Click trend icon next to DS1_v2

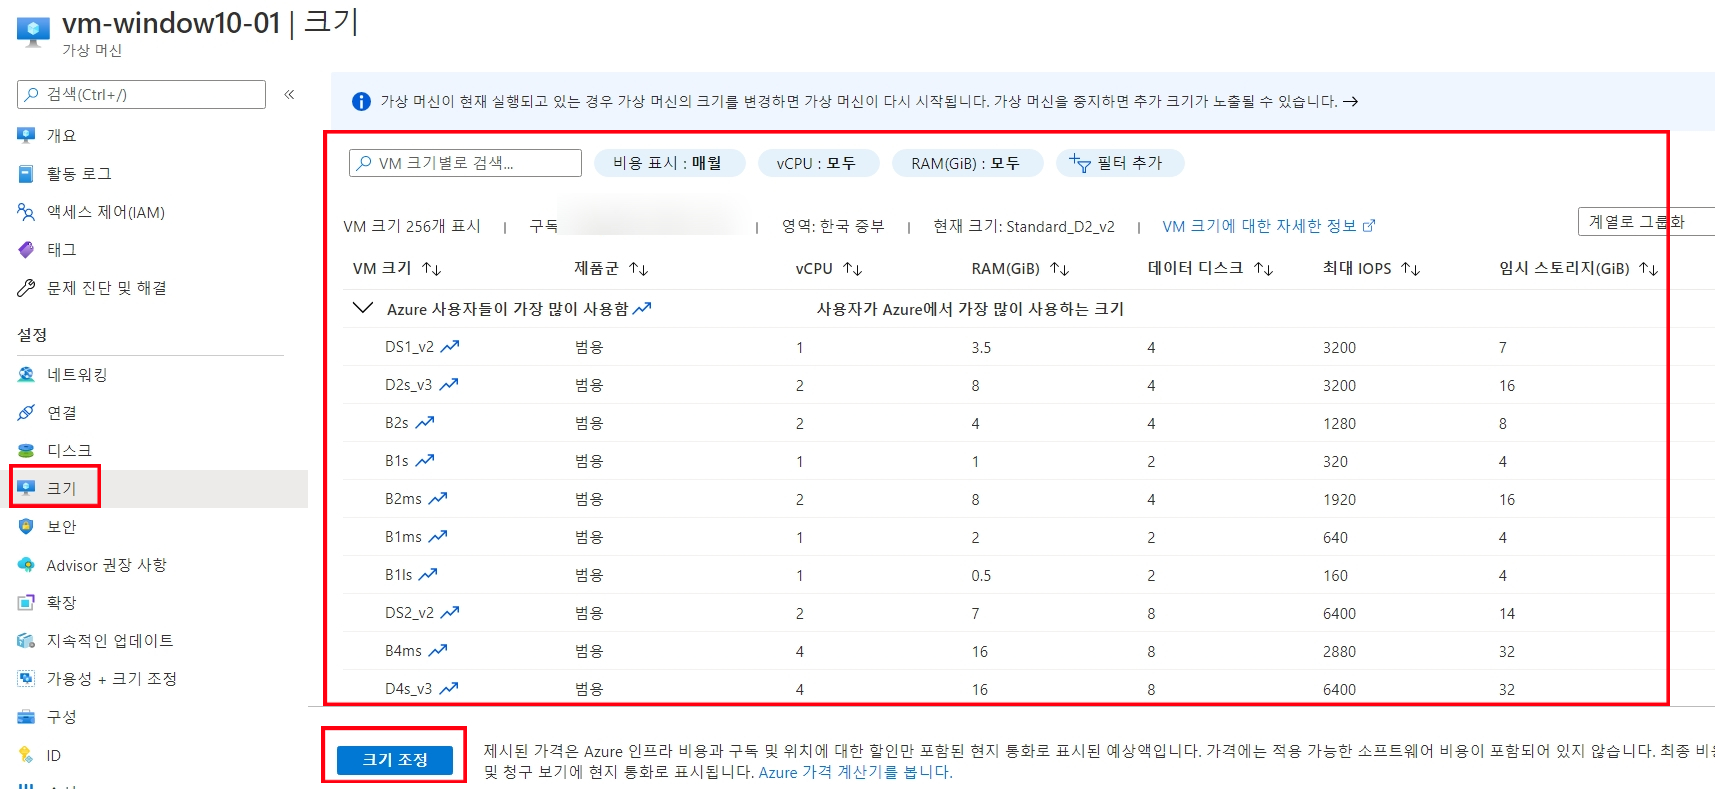click(x=450, y=346)
